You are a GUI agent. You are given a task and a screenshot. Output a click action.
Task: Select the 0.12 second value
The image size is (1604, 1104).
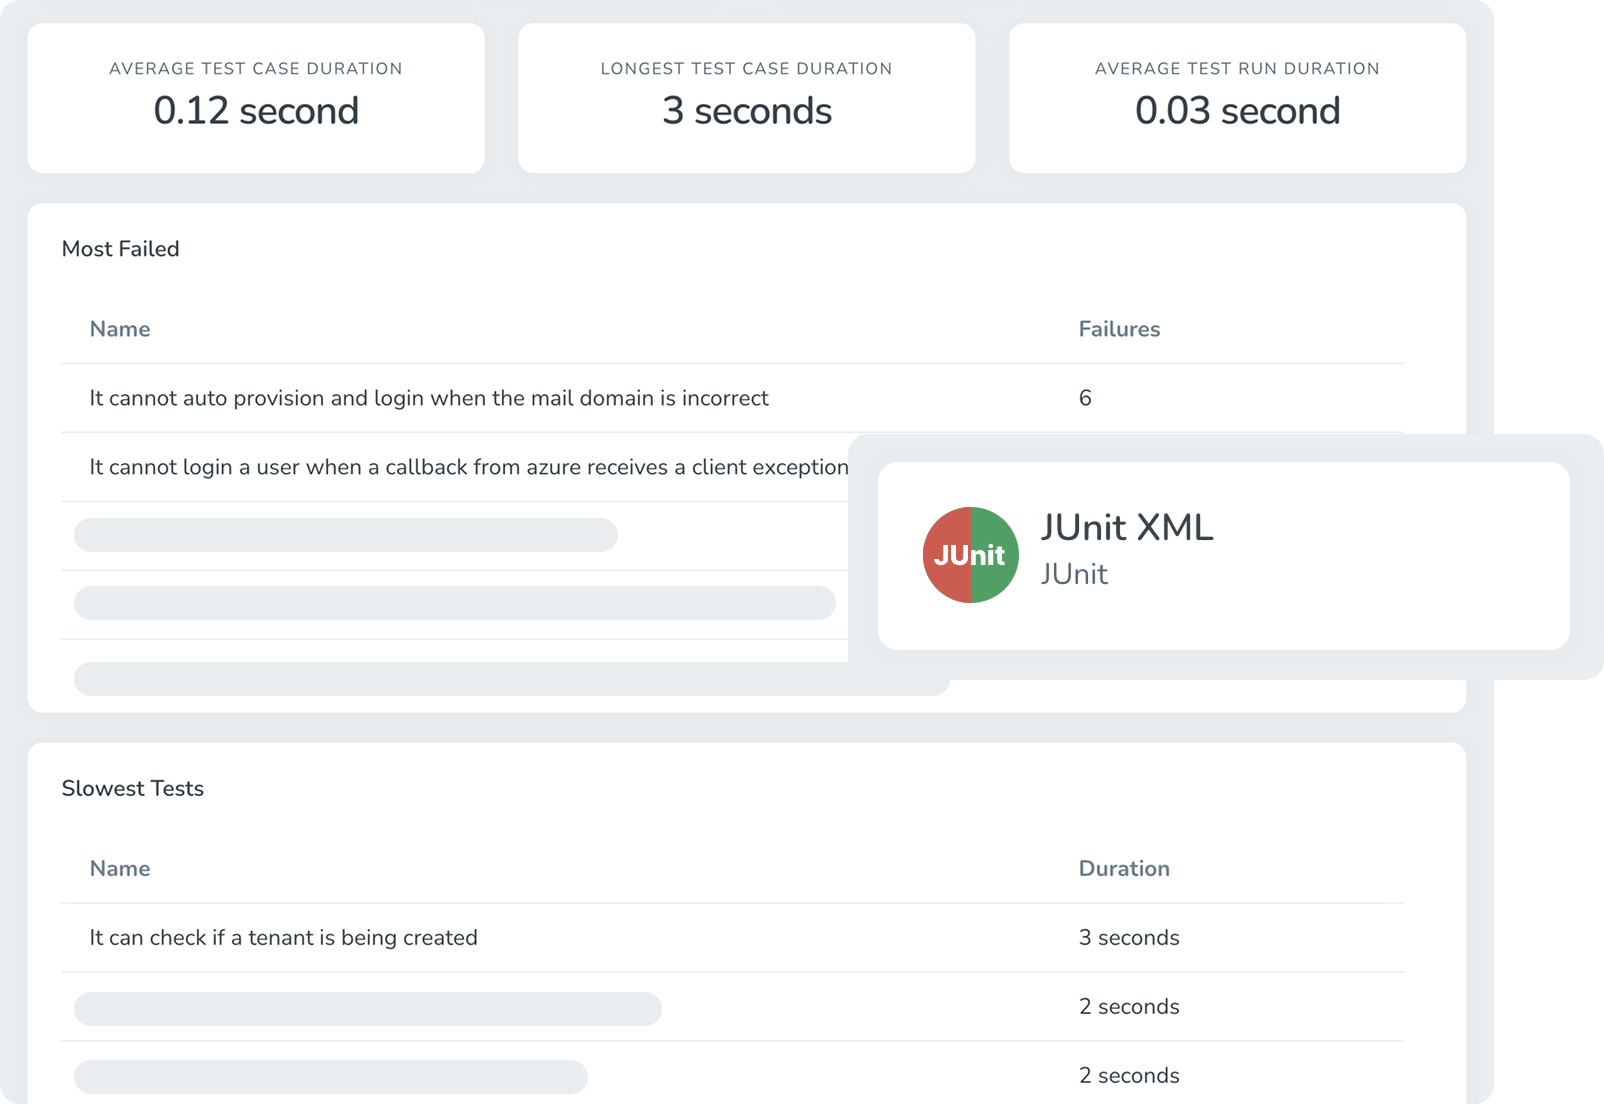point(256,111)
